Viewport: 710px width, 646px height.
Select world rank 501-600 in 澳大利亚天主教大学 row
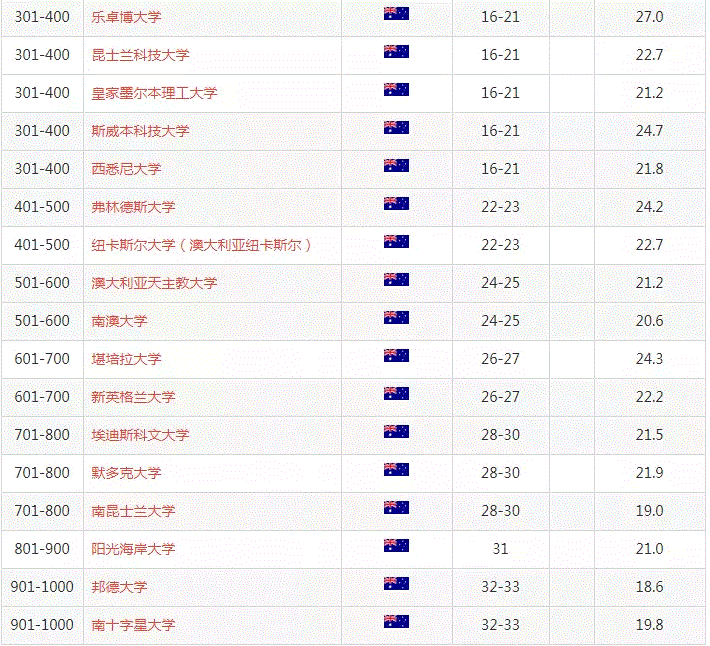tap(42, 283)
